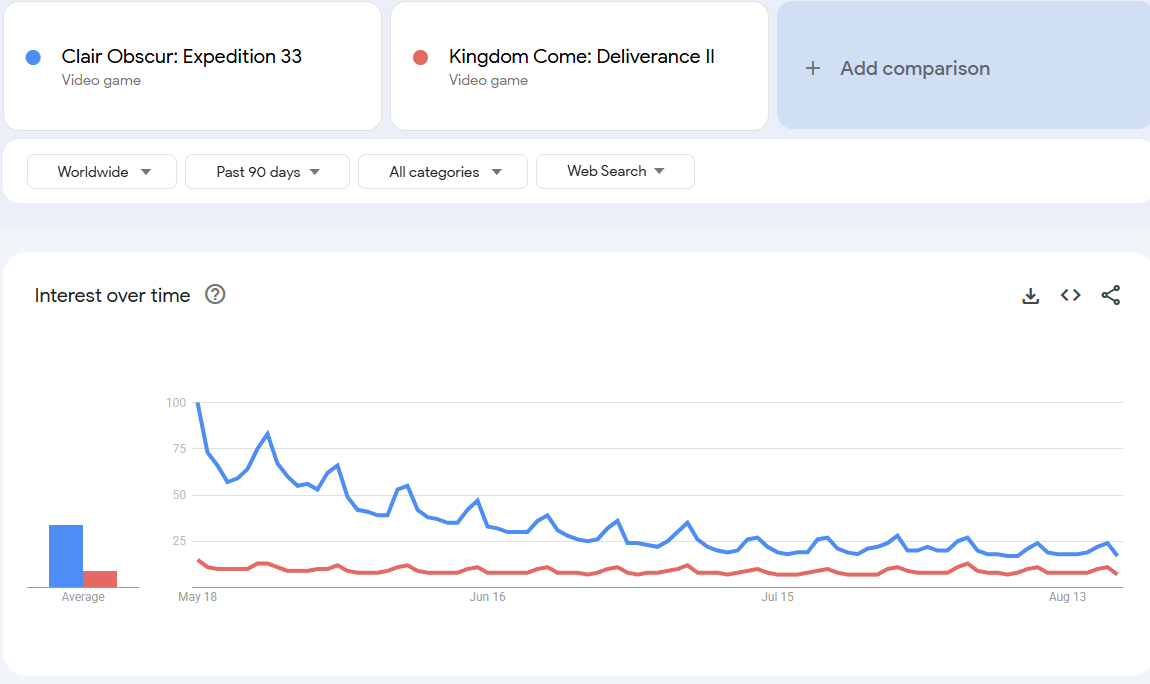This screenshot has width=1150, height=684.
Task: Open the Interest over time help icon
Action: click(x=215, y=294)
